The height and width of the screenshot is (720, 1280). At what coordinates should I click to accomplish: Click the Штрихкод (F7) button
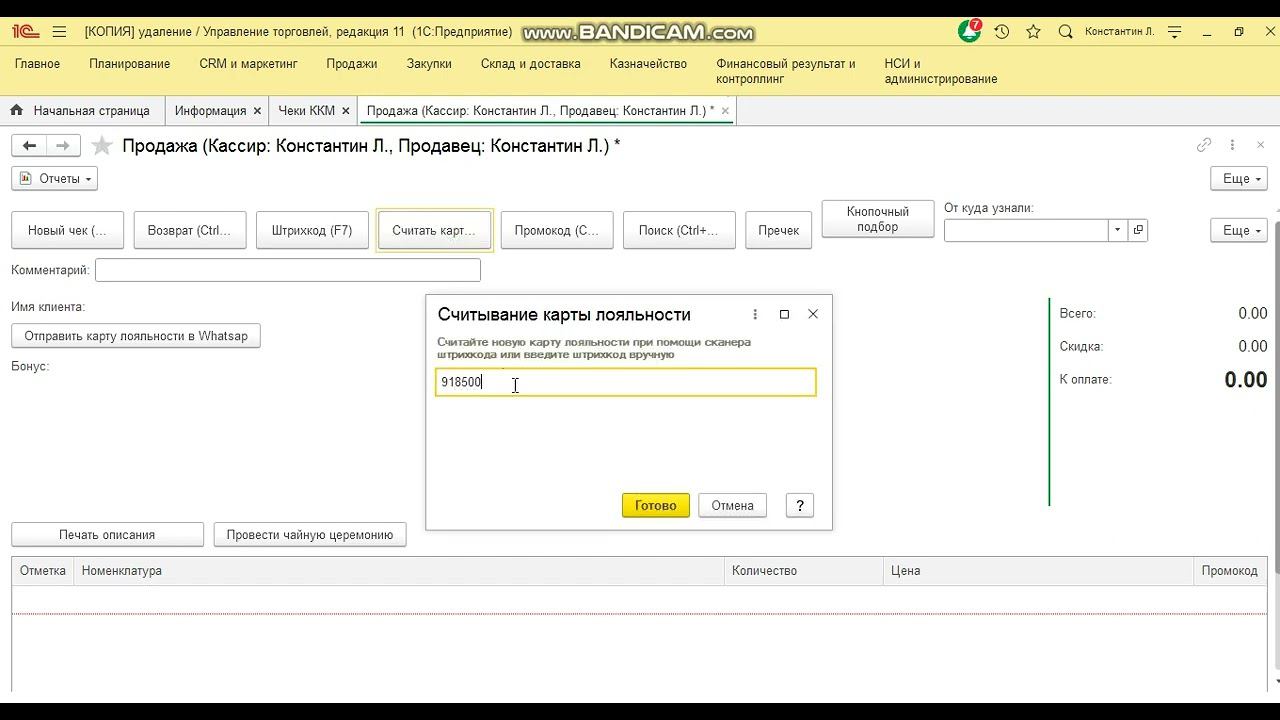312,230
